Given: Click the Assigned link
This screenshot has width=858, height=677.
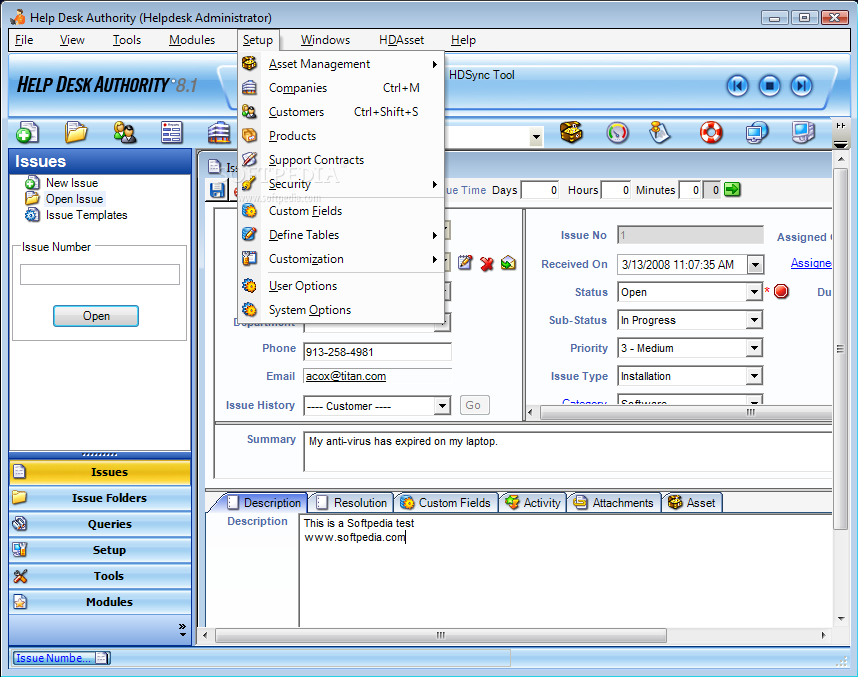Looking at the screenshot, I should (810, 263).
